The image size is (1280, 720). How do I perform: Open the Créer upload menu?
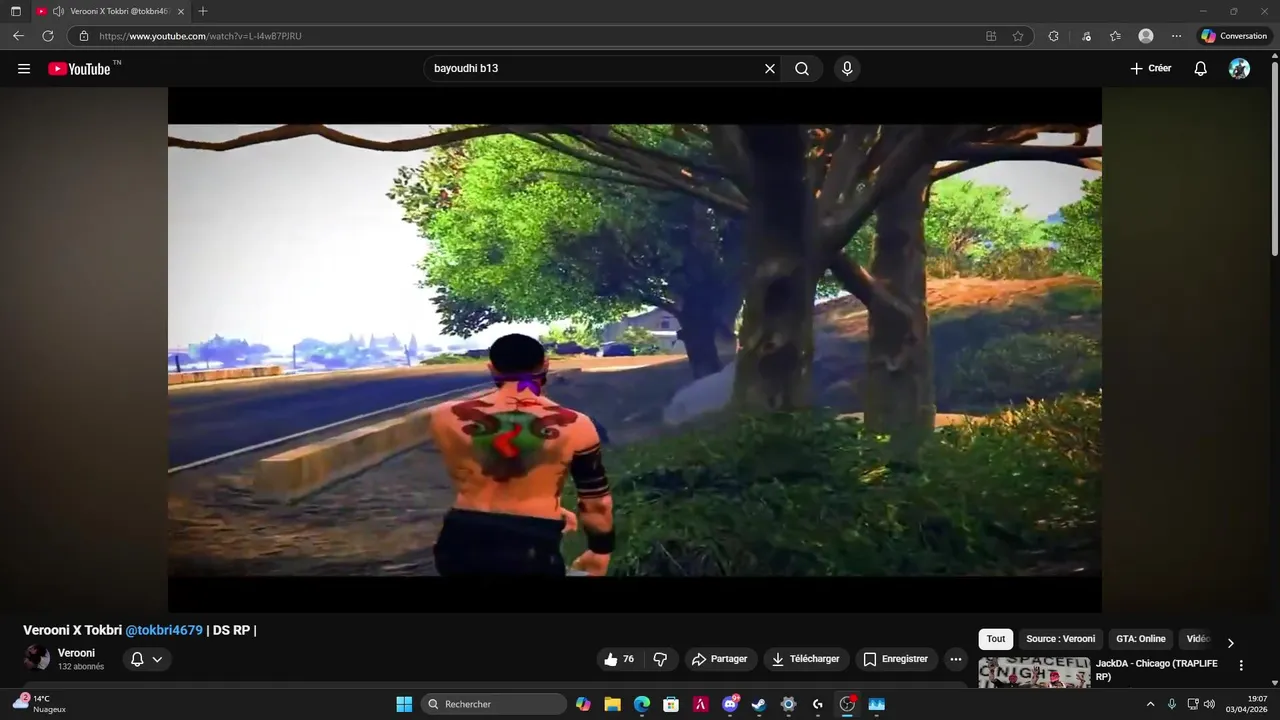coord(1150,69)
